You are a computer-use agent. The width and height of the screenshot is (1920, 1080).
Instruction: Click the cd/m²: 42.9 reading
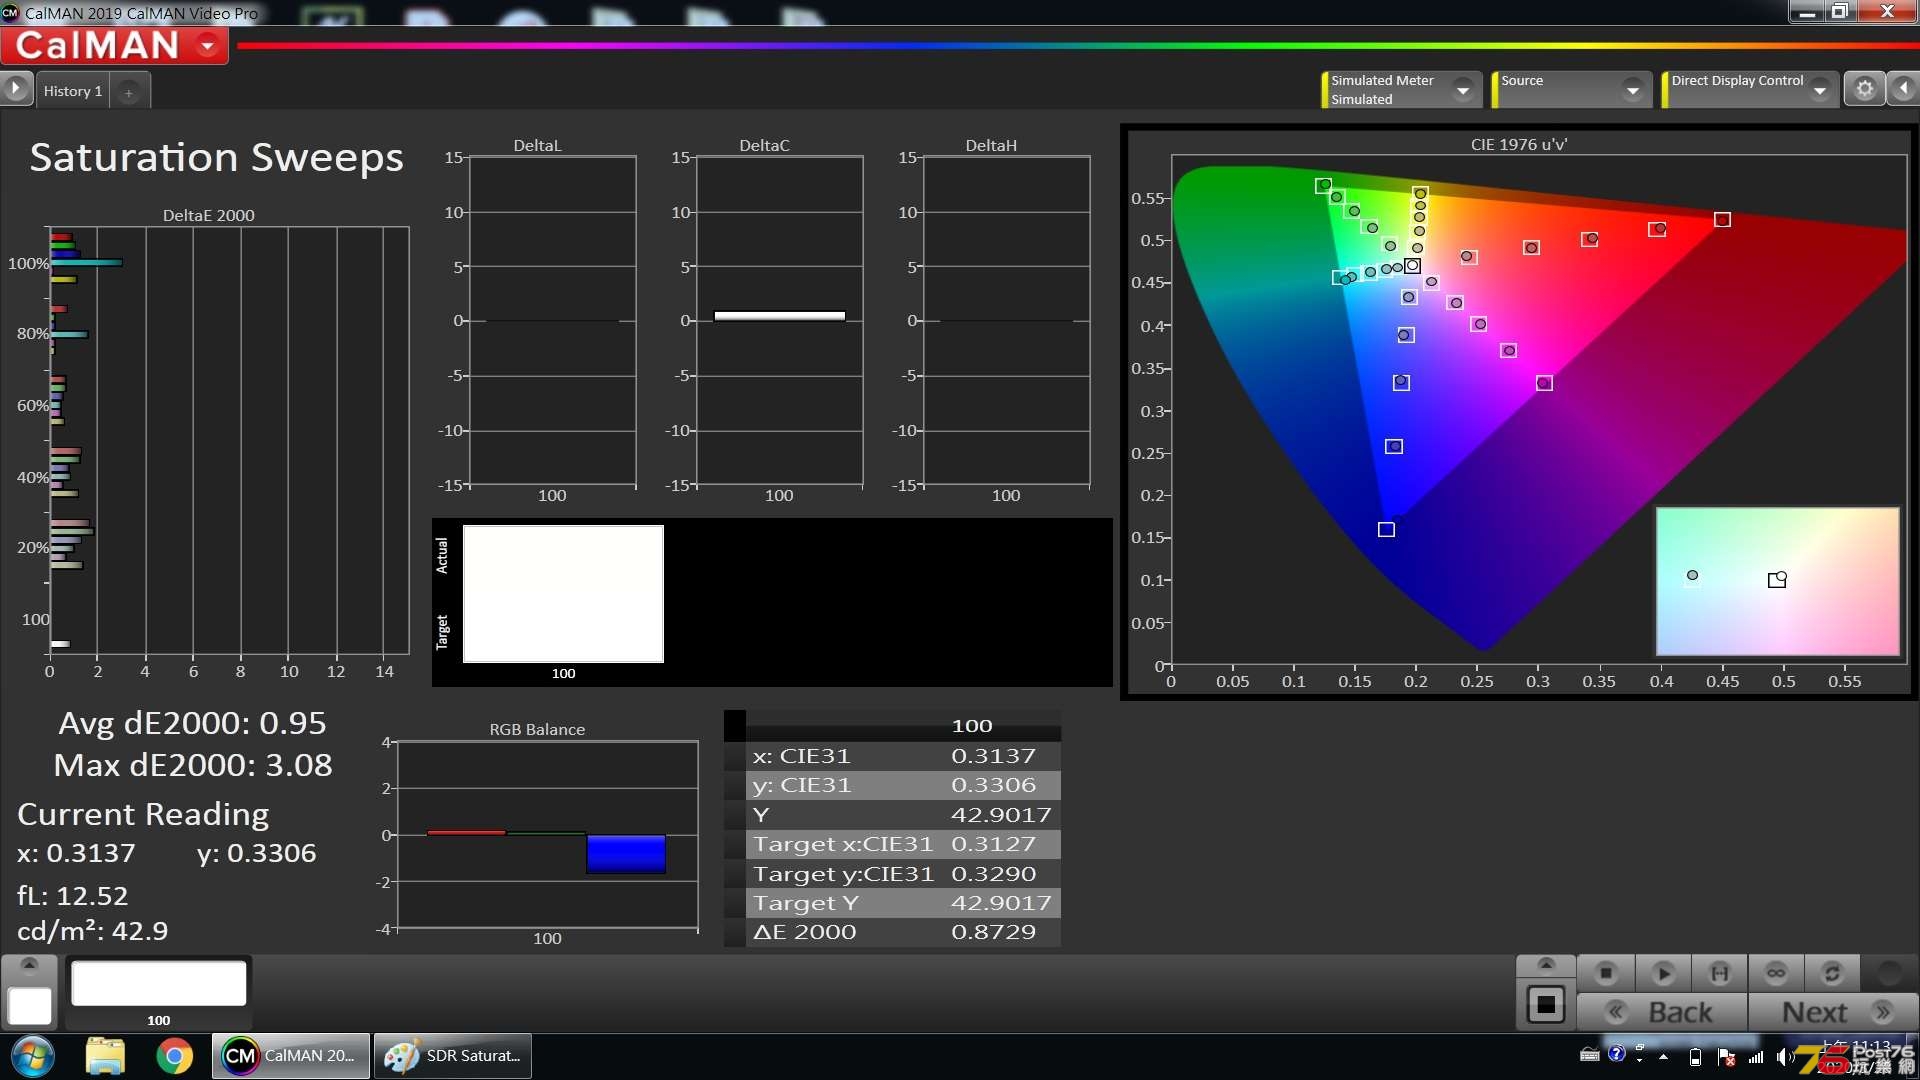coord(92,931)
